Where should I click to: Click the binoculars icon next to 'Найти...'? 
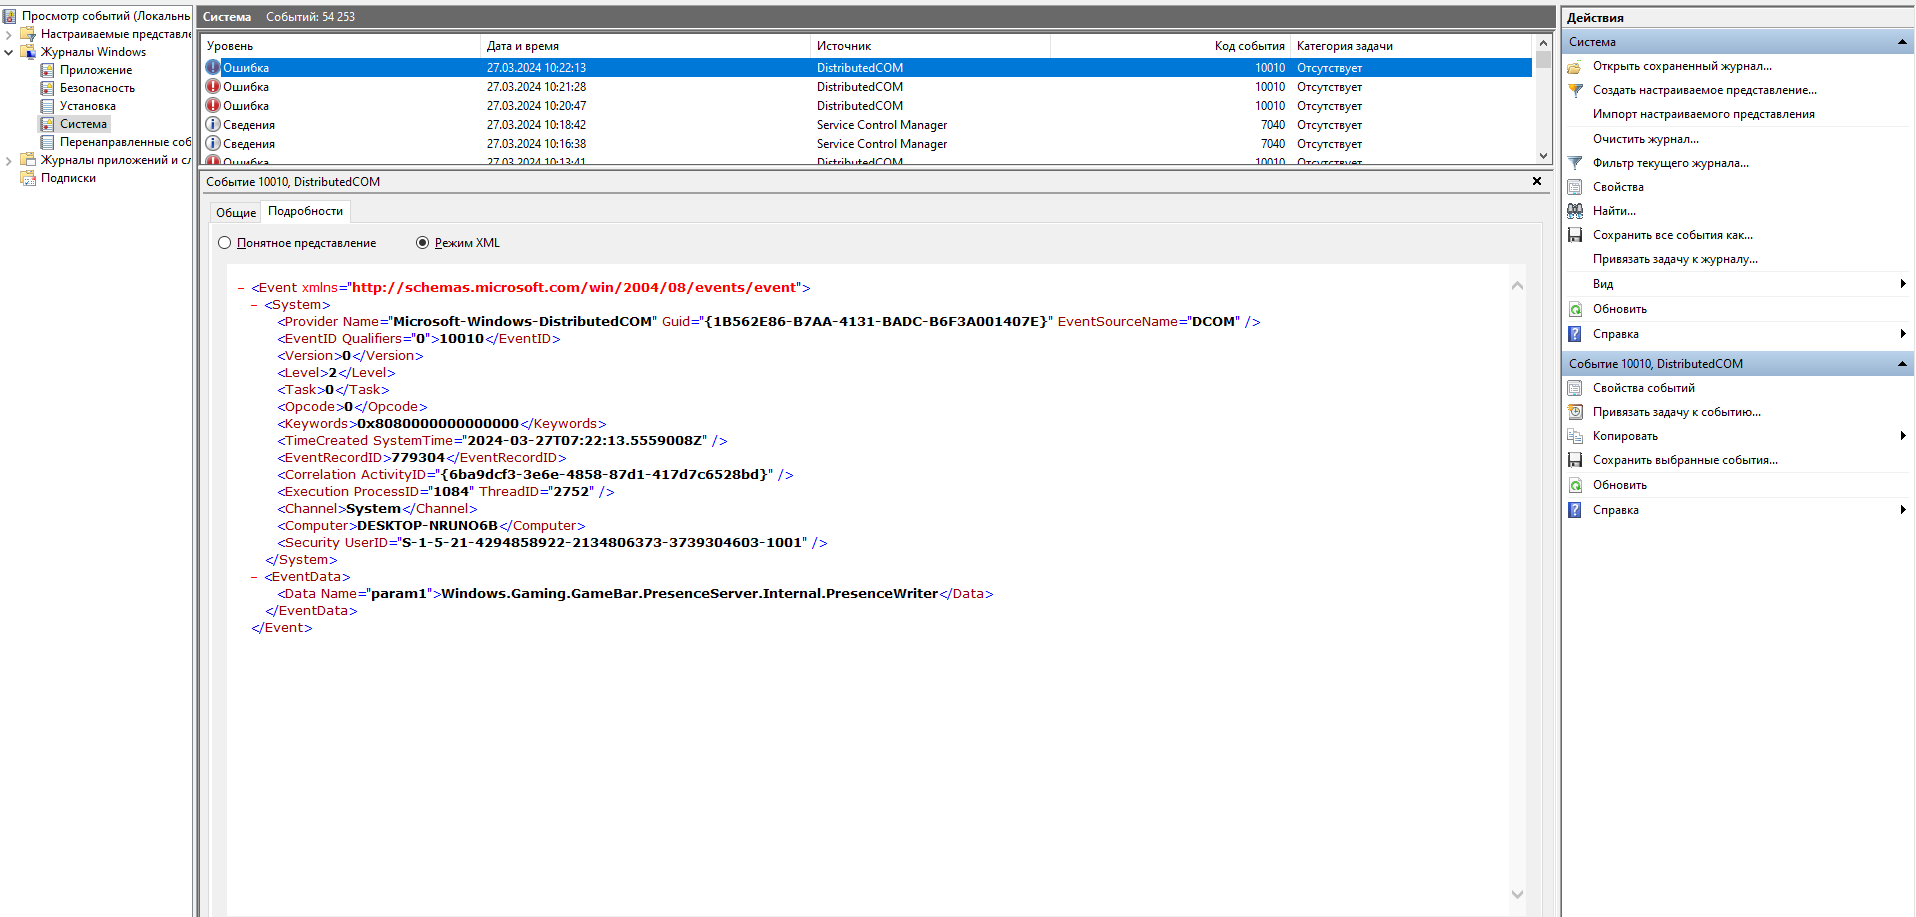tap(1575, 211)
